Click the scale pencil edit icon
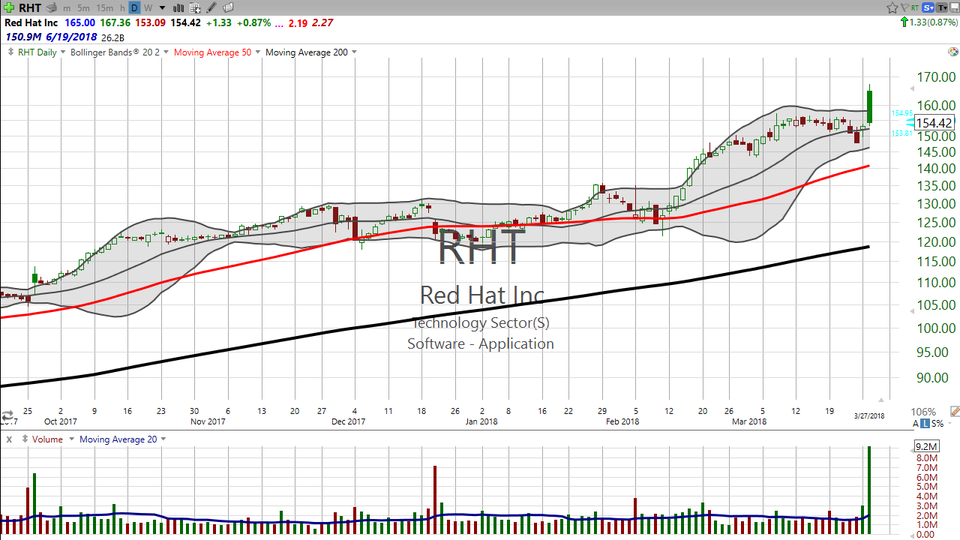The height and width of the screenshot is (540, 960). click(x=954, y=411)
